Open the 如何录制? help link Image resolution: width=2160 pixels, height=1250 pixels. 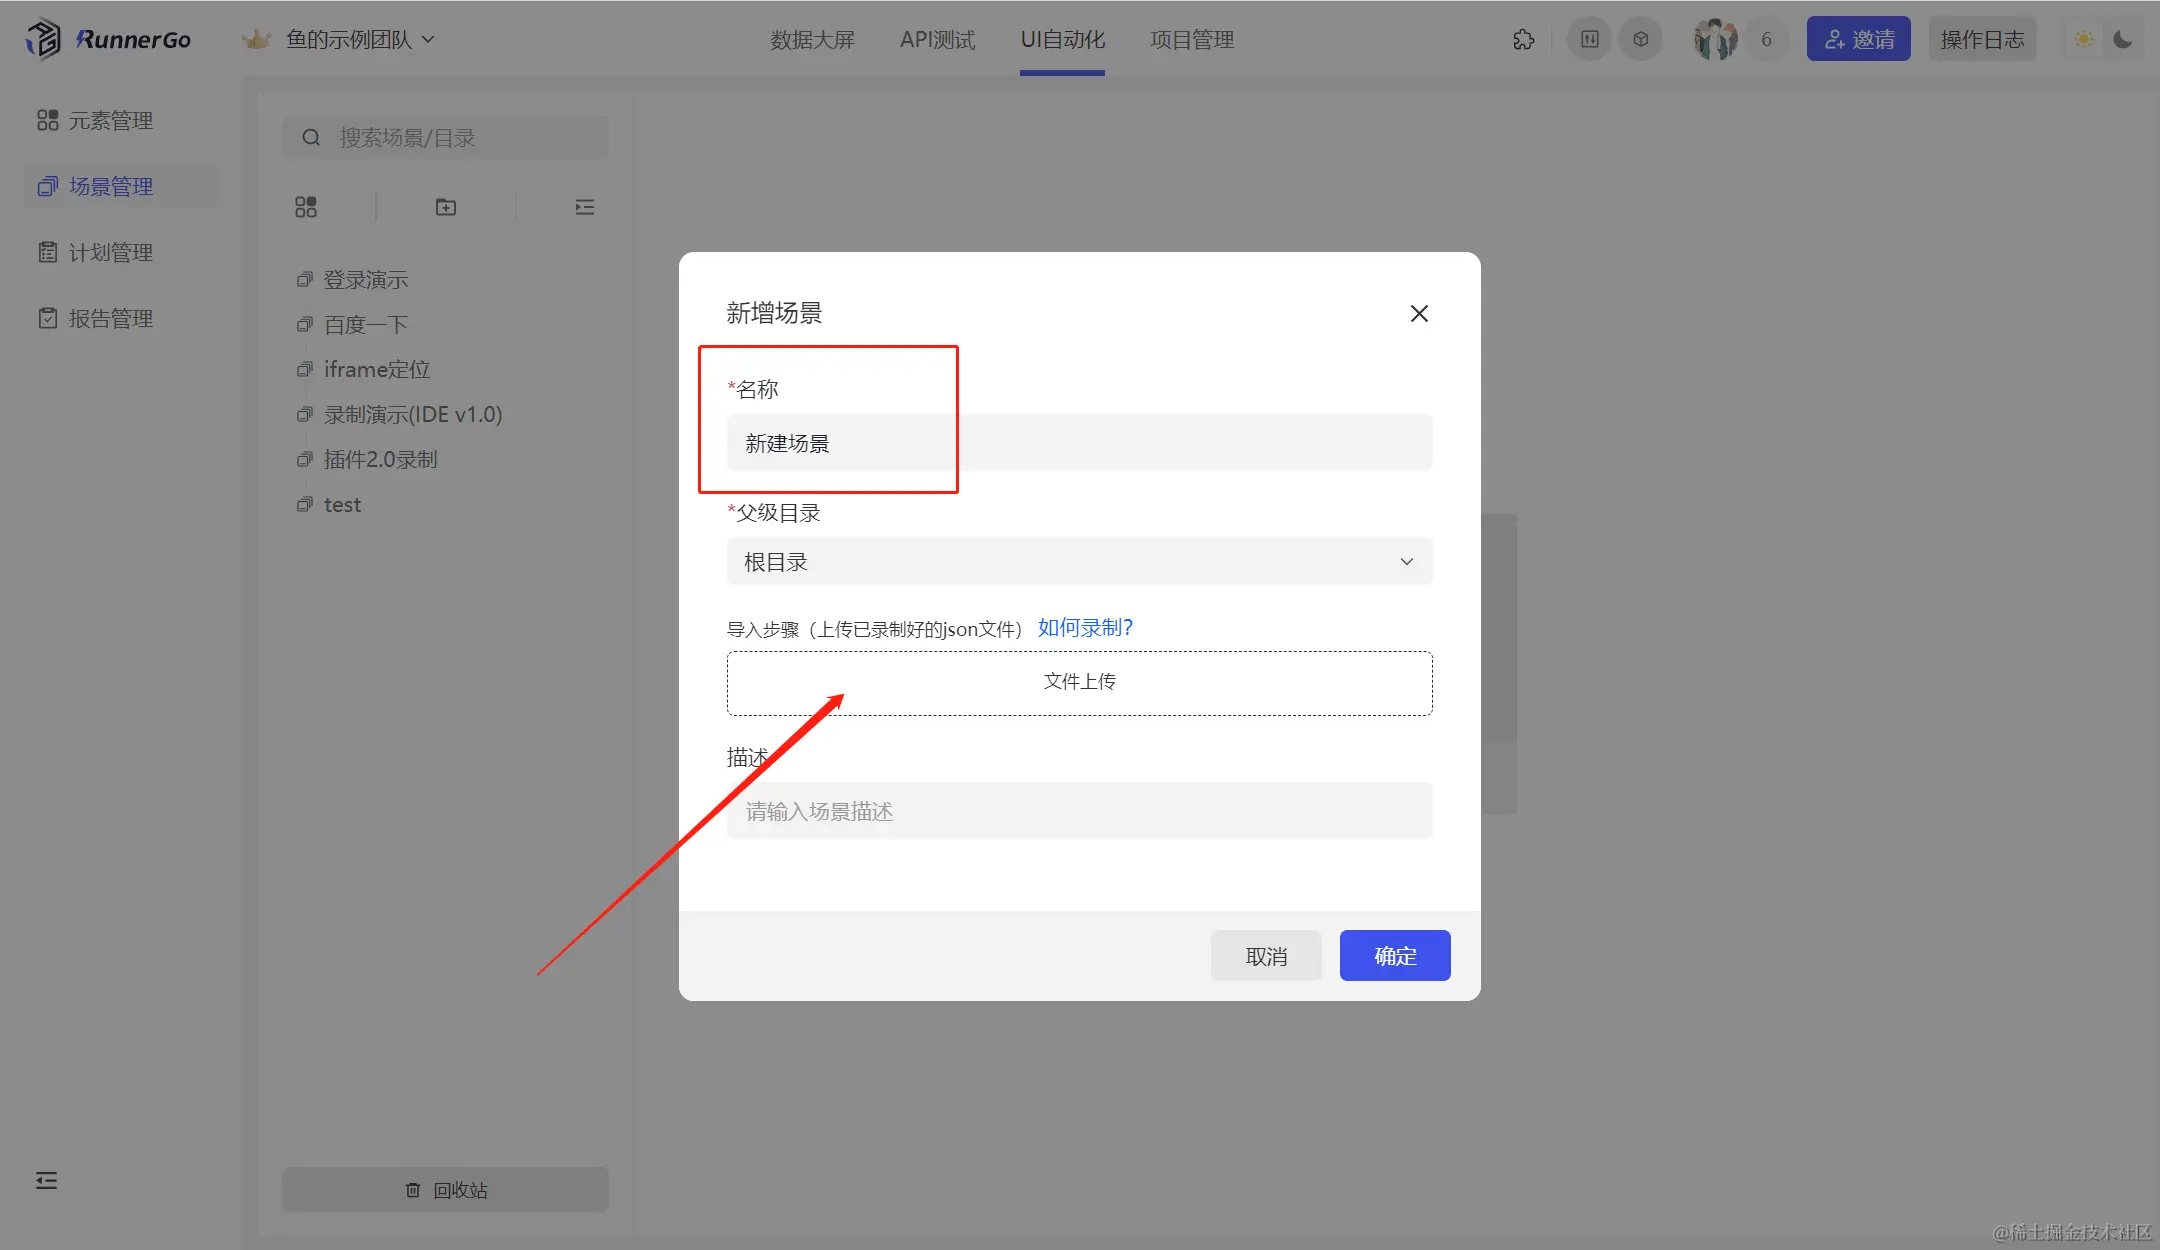coord(1085,628)
